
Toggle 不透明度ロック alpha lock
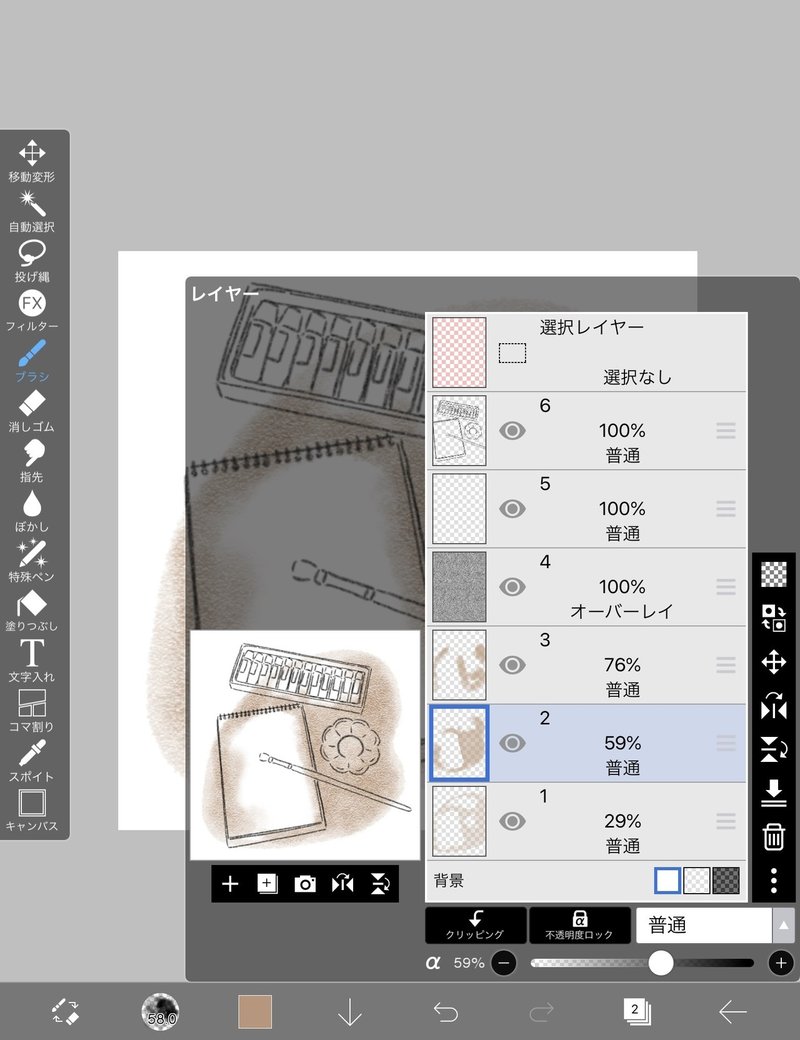[579, 925]
